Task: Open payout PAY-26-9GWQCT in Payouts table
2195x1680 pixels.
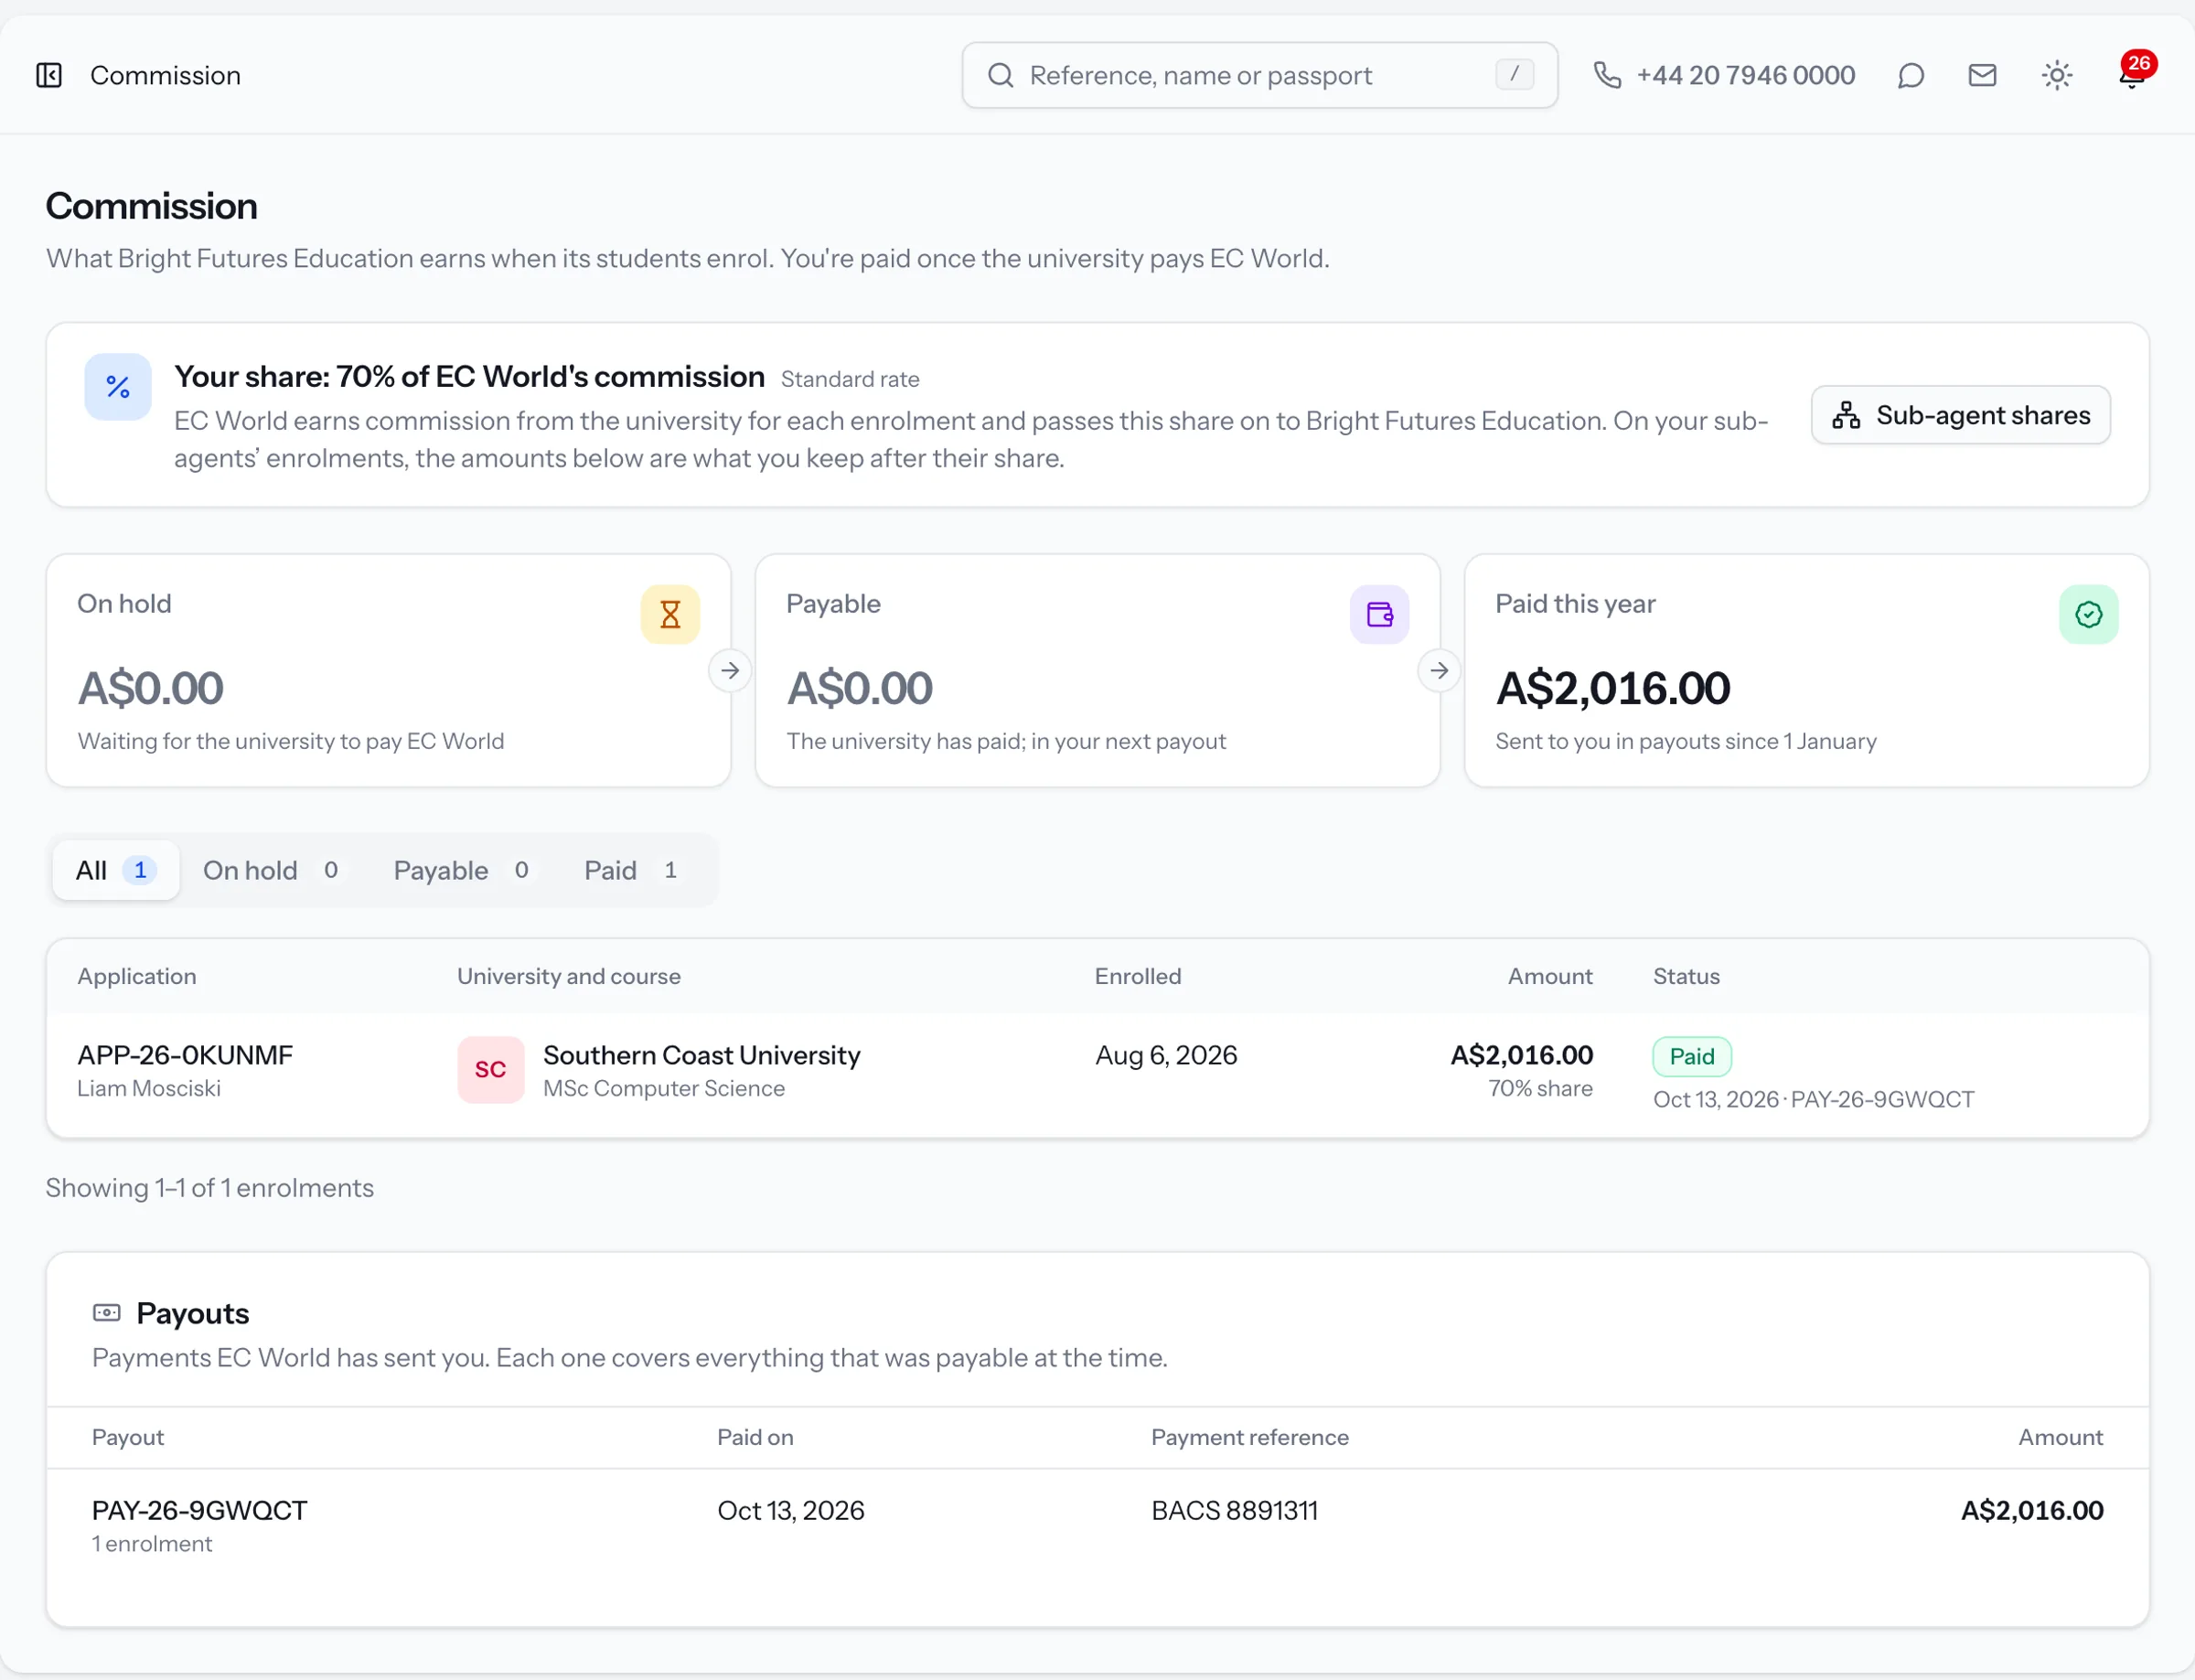Action: (199, 1510)
